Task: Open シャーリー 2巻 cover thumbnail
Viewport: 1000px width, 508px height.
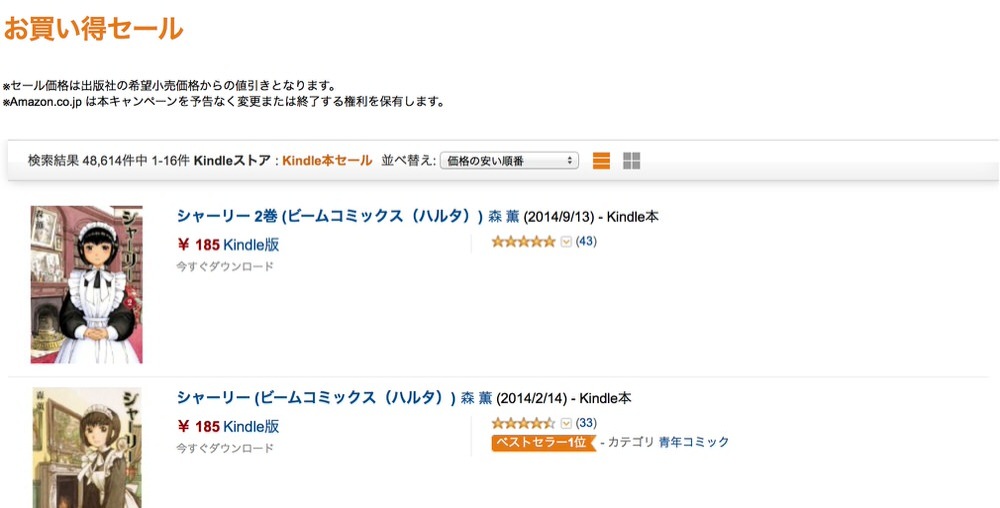Action: (x=87, y=284)
